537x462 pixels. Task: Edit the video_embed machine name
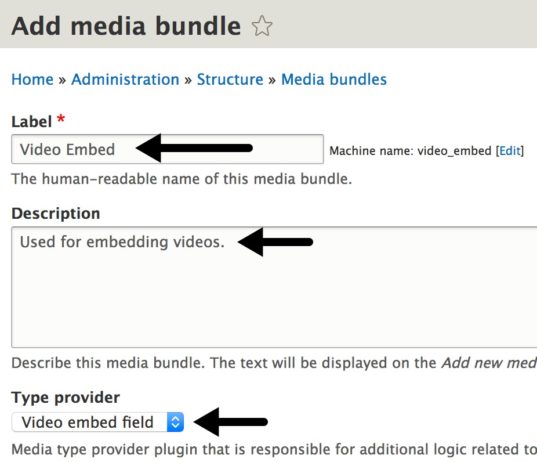(x=510, y=151)
